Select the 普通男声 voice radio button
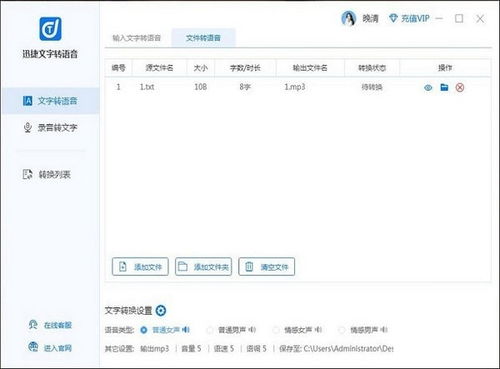This screenshot has height=369, width=500. 210,330
